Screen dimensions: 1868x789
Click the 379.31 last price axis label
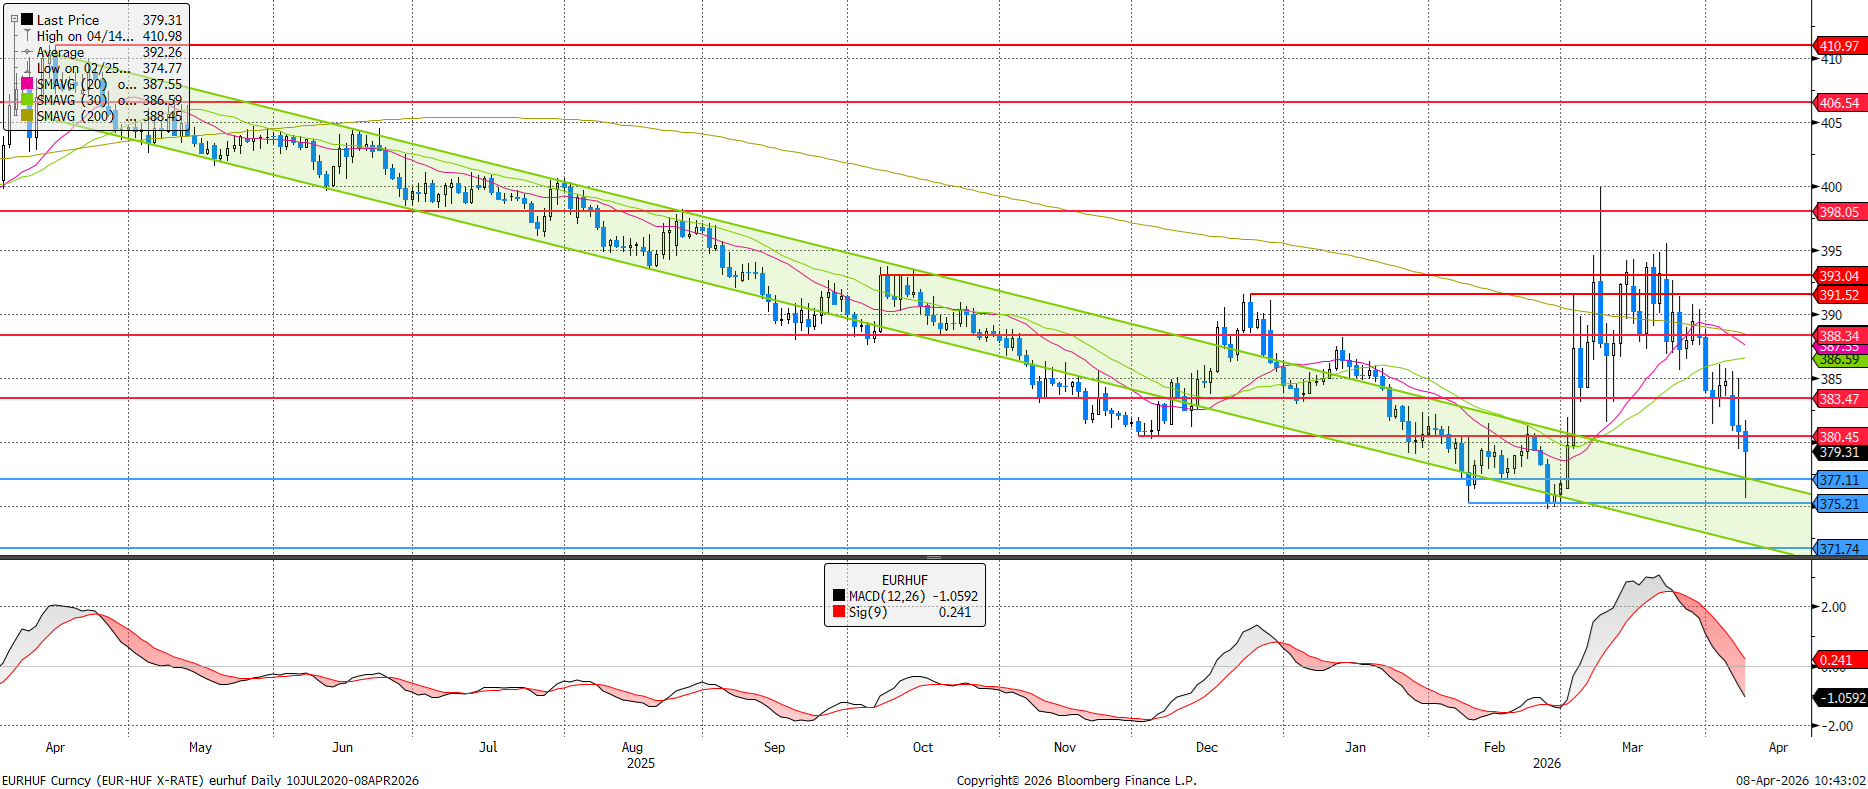(x=1839, y=452)
